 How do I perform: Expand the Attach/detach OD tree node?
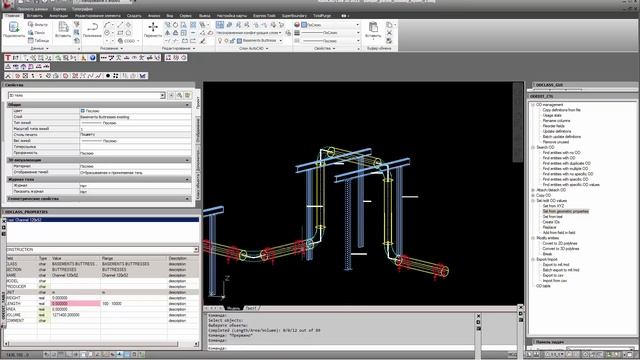[x=533, y=190]
